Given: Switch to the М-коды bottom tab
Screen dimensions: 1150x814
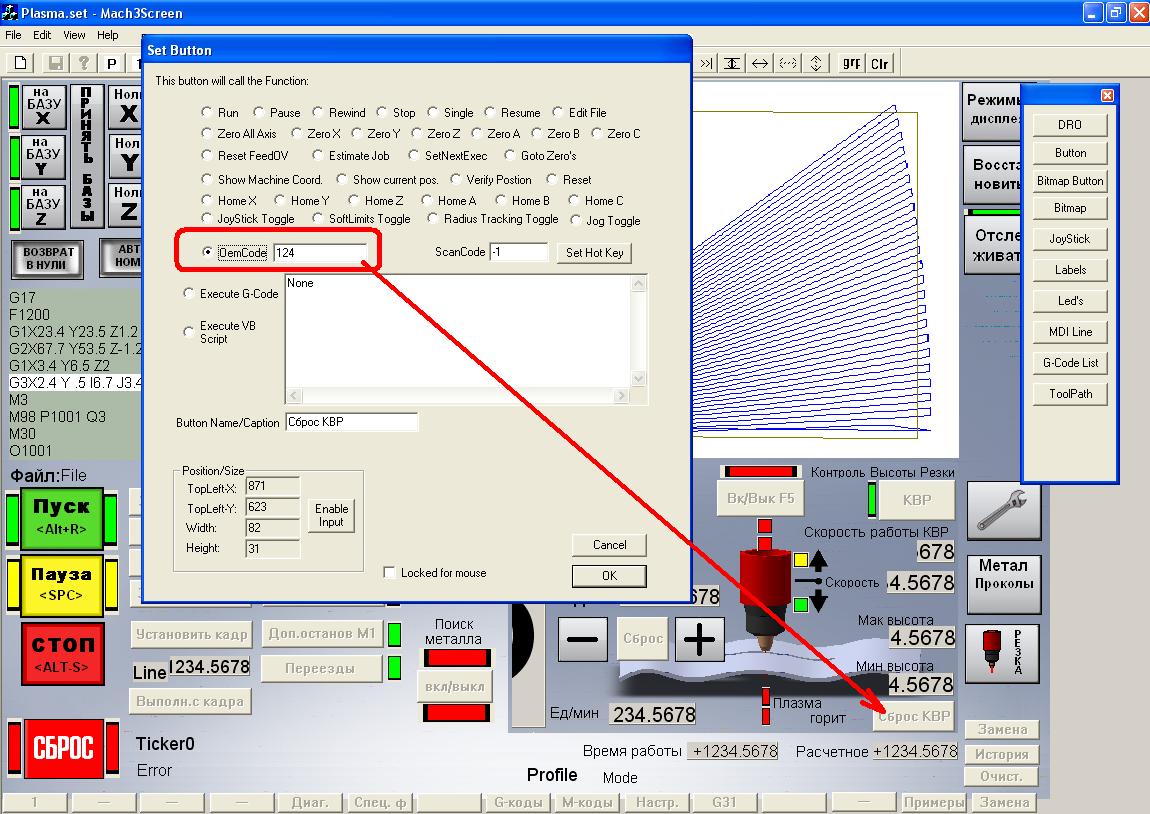Looking at the screenshot, I should (x=587, y=803).
